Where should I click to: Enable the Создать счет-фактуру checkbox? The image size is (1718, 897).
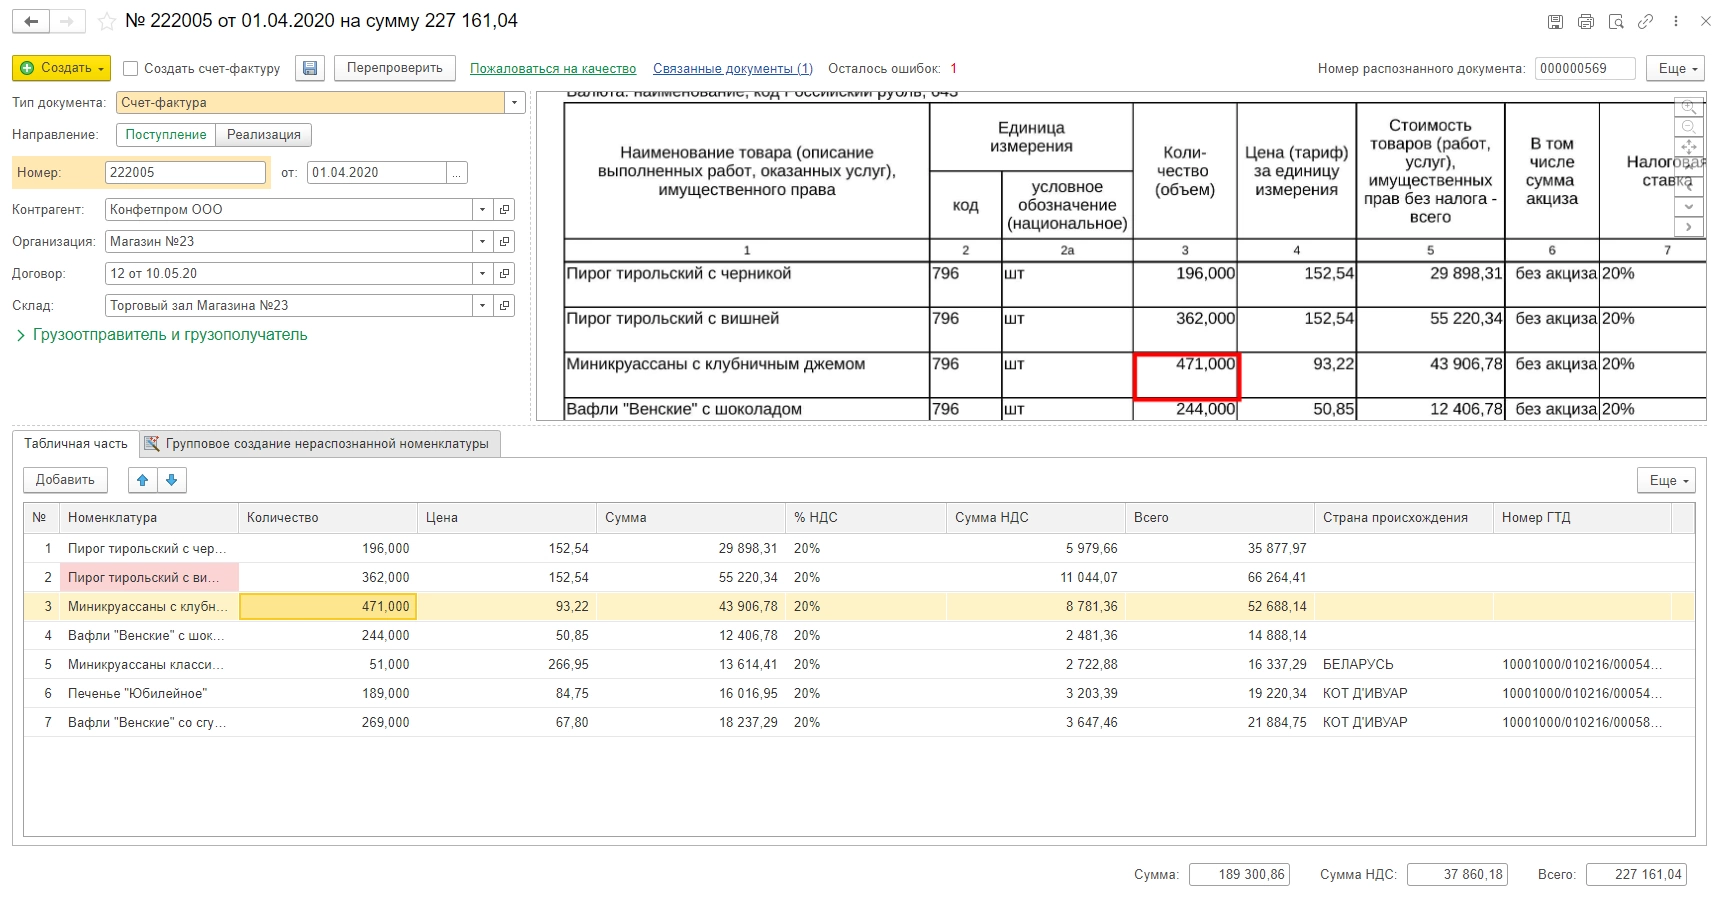click(130, 69)
